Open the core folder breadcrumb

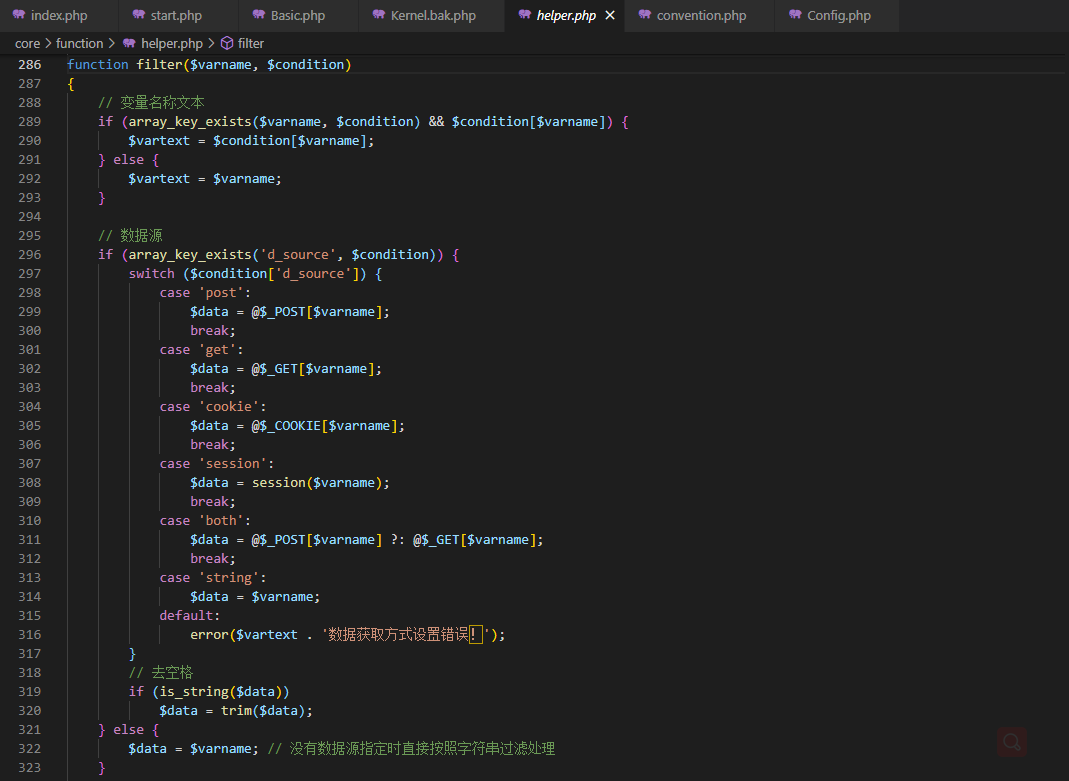pos(27,44)
